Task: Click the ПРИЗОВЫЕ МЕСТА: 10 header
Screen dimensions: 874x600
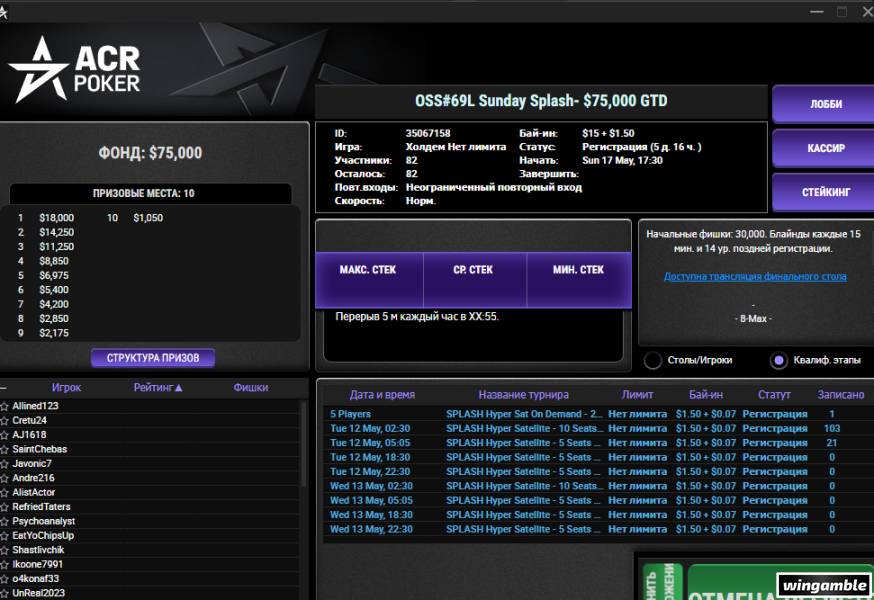Action: pos(144,193)
